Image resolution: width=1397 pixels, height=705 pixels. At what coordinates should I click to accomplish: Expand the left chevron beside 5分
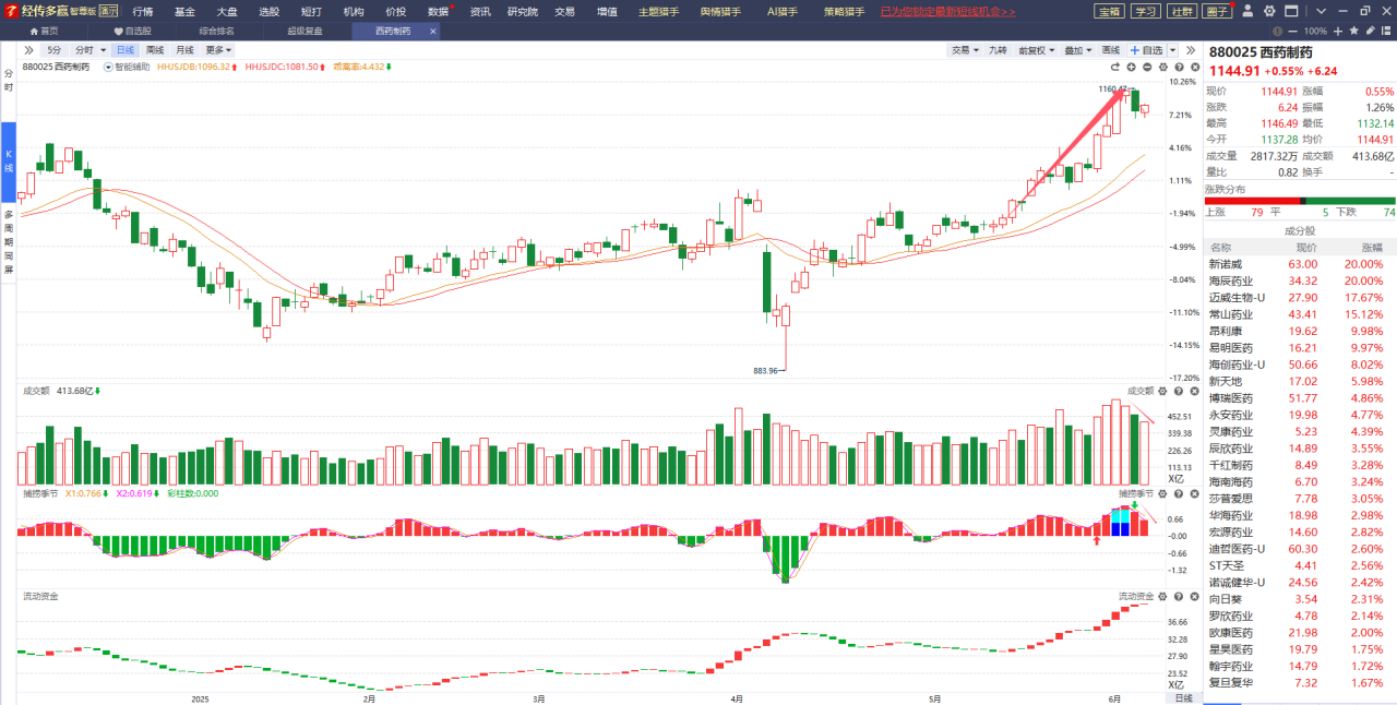click(28, 50)
